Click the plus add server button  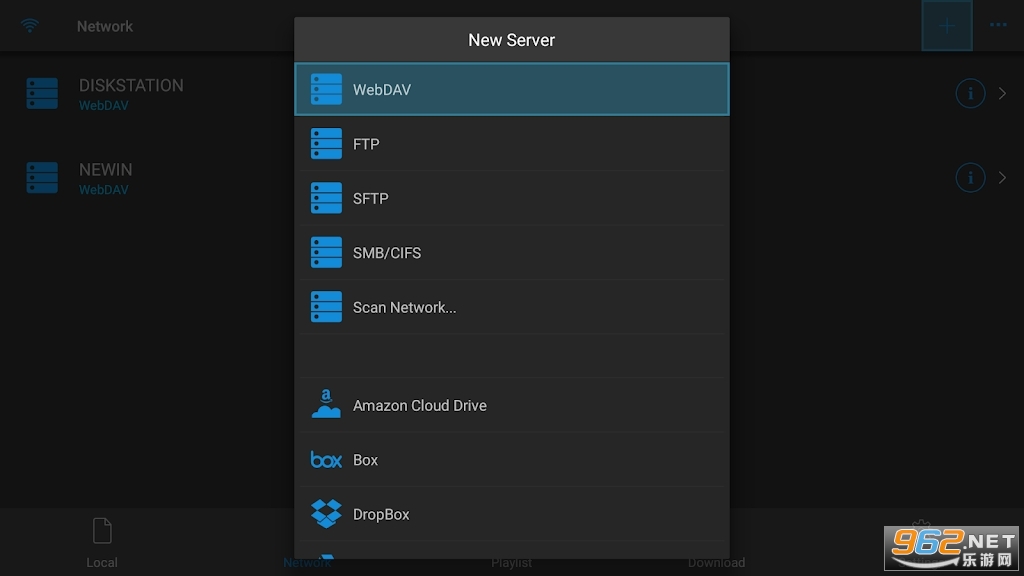[x=946, y=26]
